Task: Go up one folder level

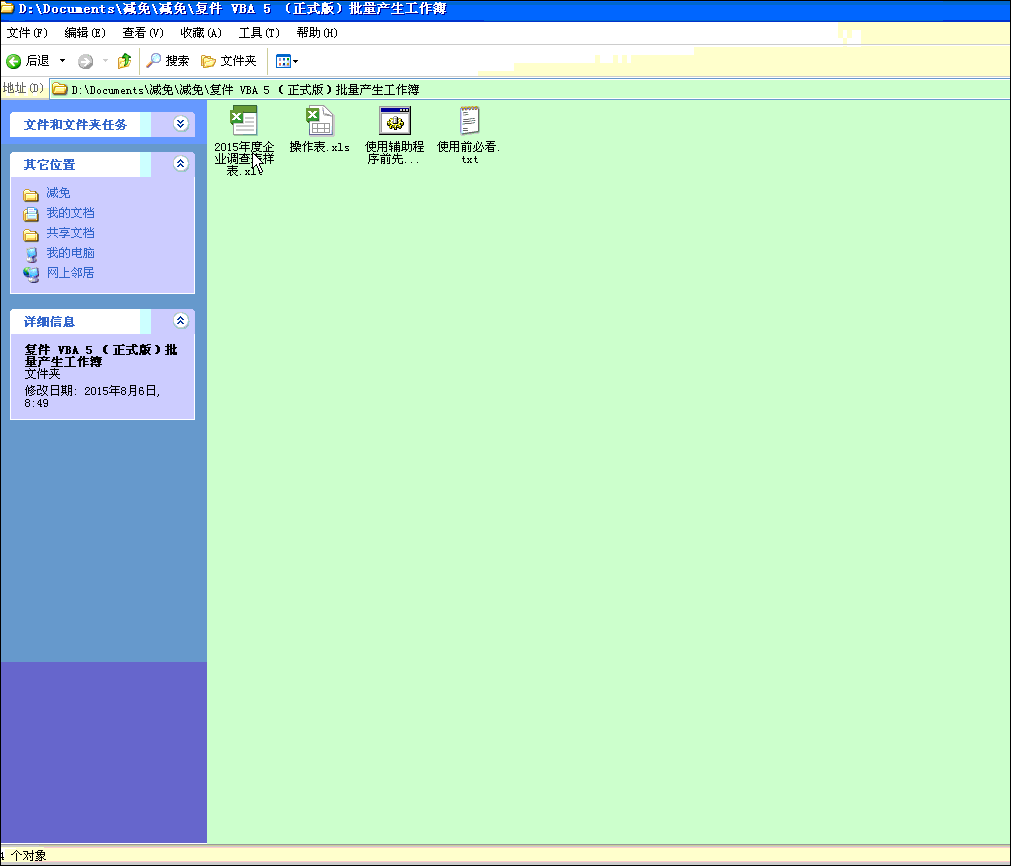Action: (125, 61)
